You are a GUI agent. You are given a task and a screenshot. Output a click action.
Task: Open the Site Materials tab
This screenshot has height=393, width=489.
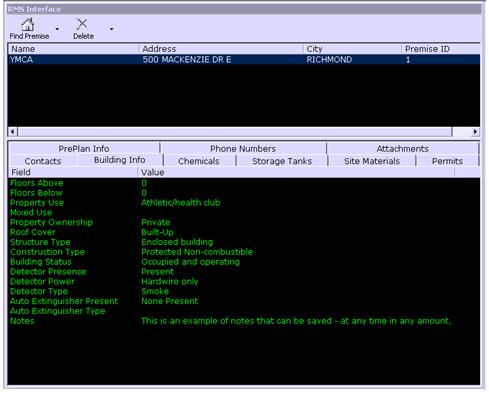coord(372,161)
